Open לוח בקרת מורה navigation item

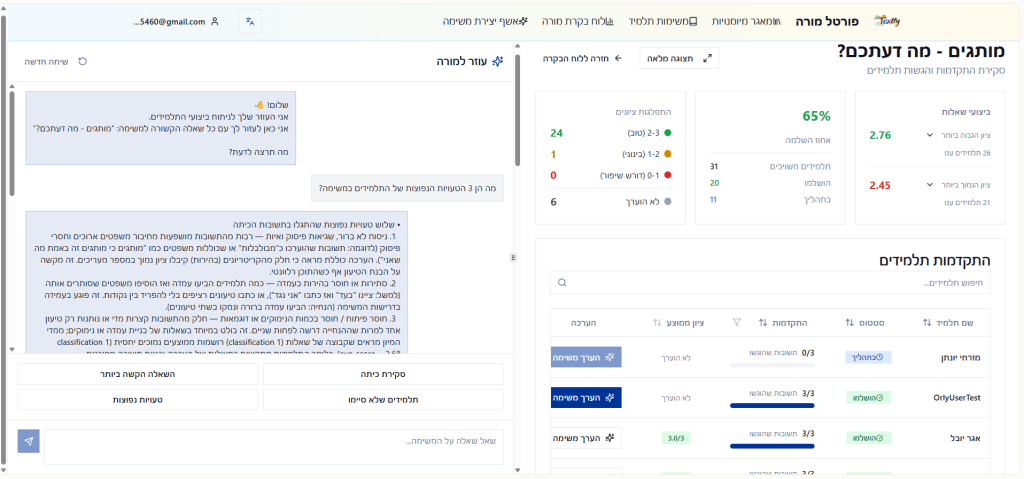coord(577,21)
